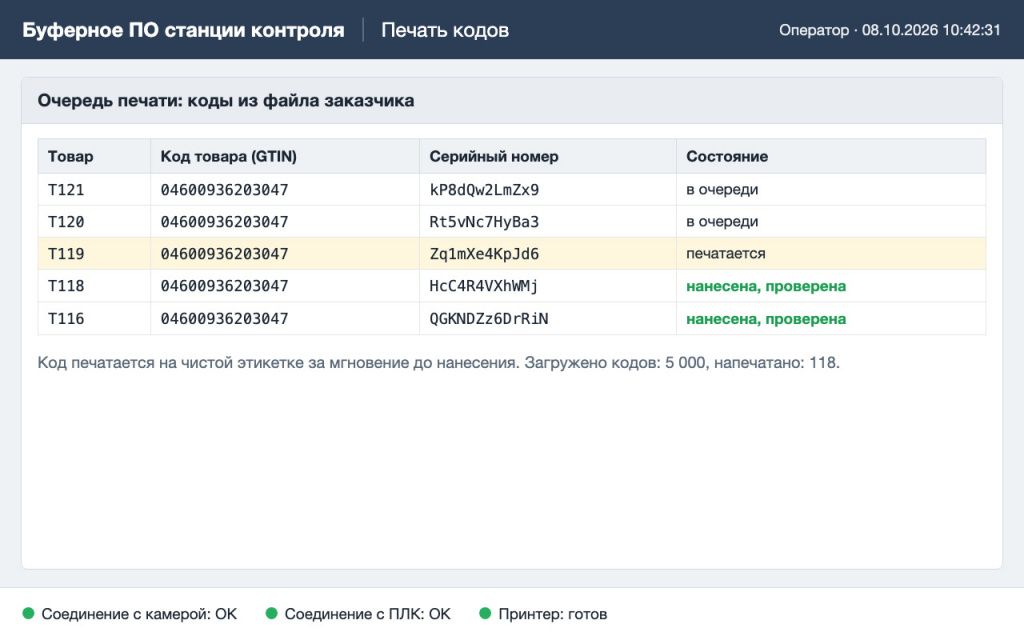Screen dimensions: 1024x640
Task: Click "нанесена, проверена" status in row T116
Action: pyautogui.click(x=766, y=319)
